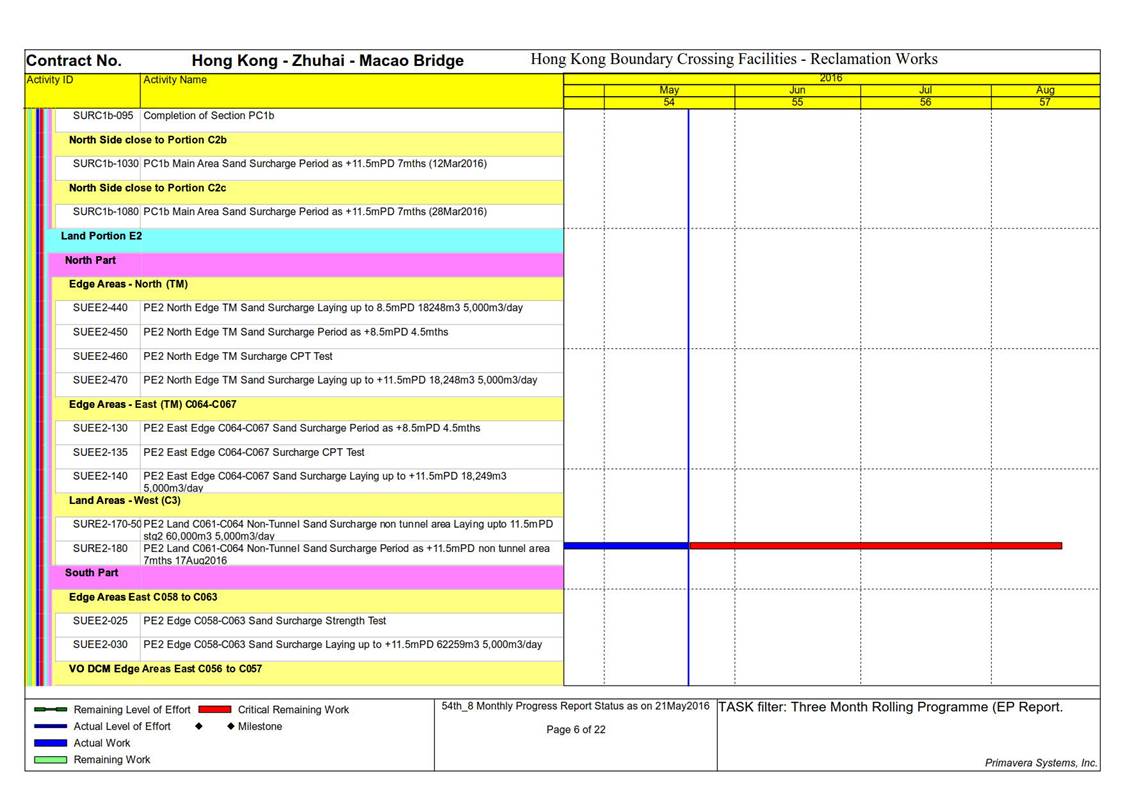Click activity ID SUEE2-130
1123x794 pixels.
click(x=100, y=428)
